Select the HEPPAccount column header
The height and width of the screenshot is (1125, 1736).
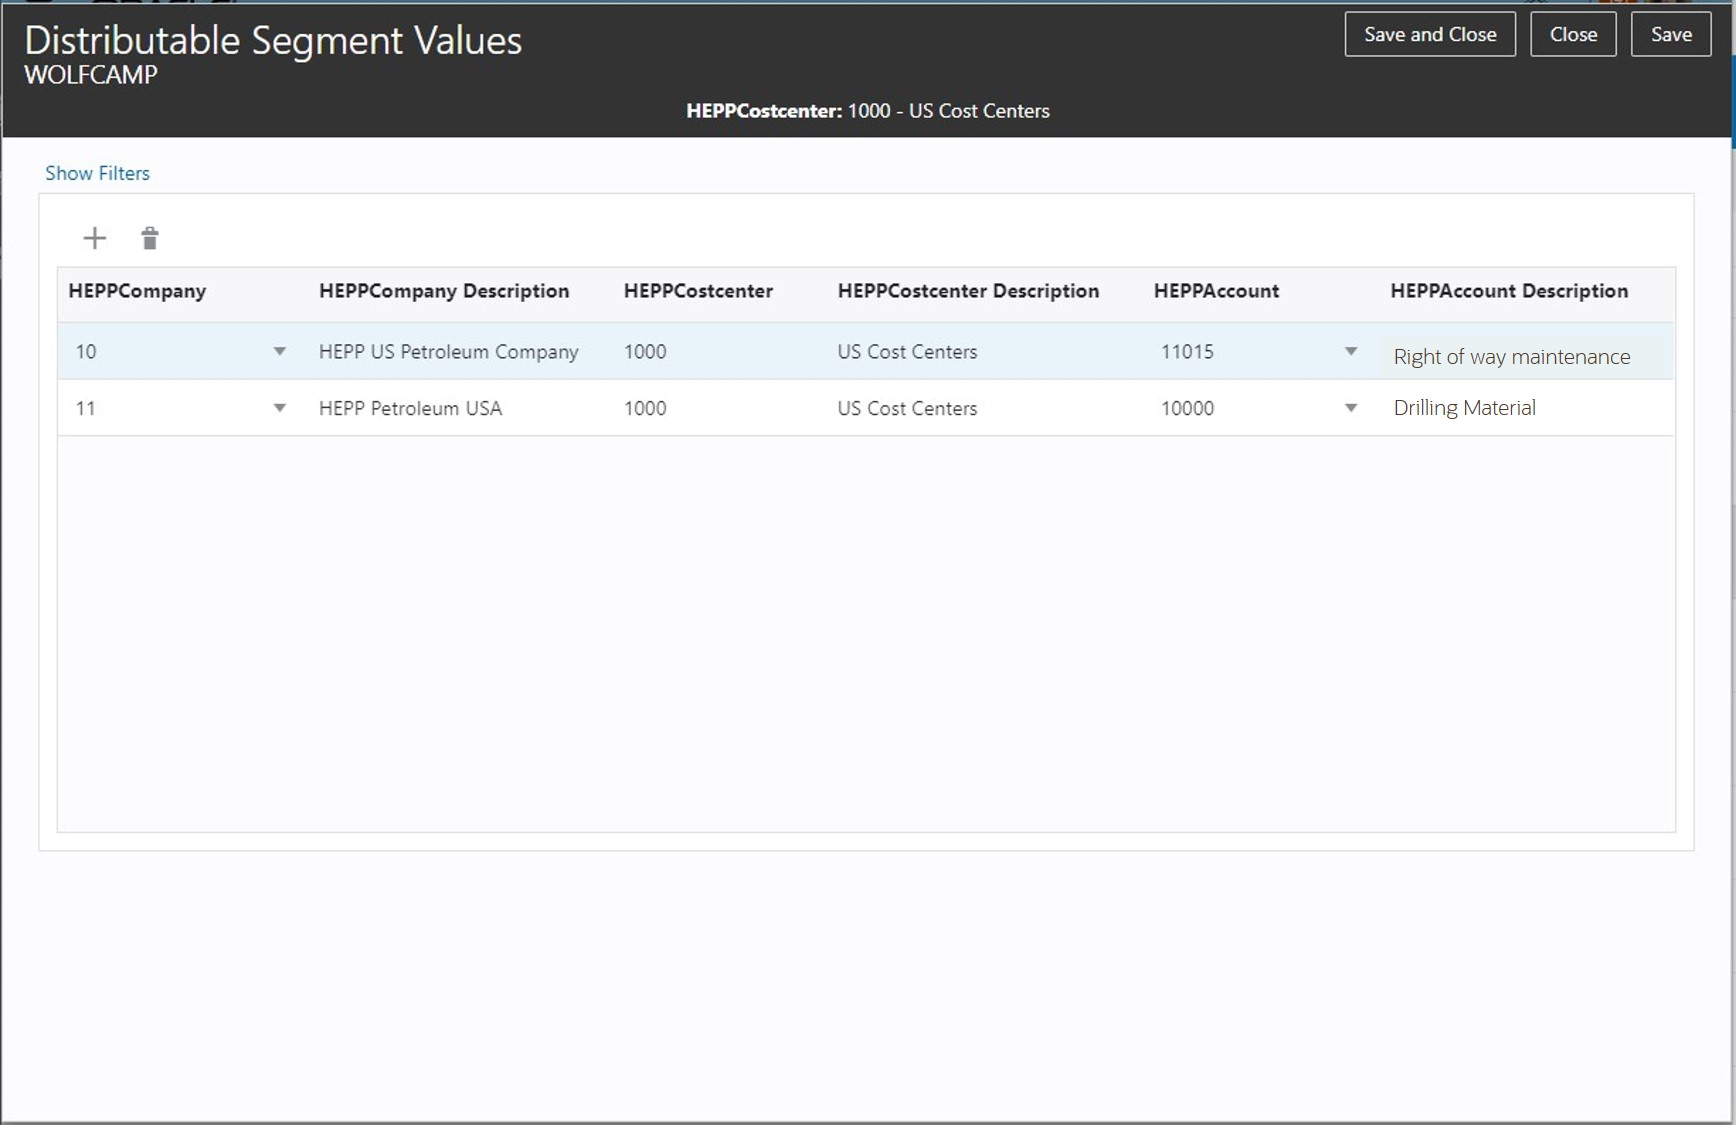pyautogui.click(x=1216, y=291)
